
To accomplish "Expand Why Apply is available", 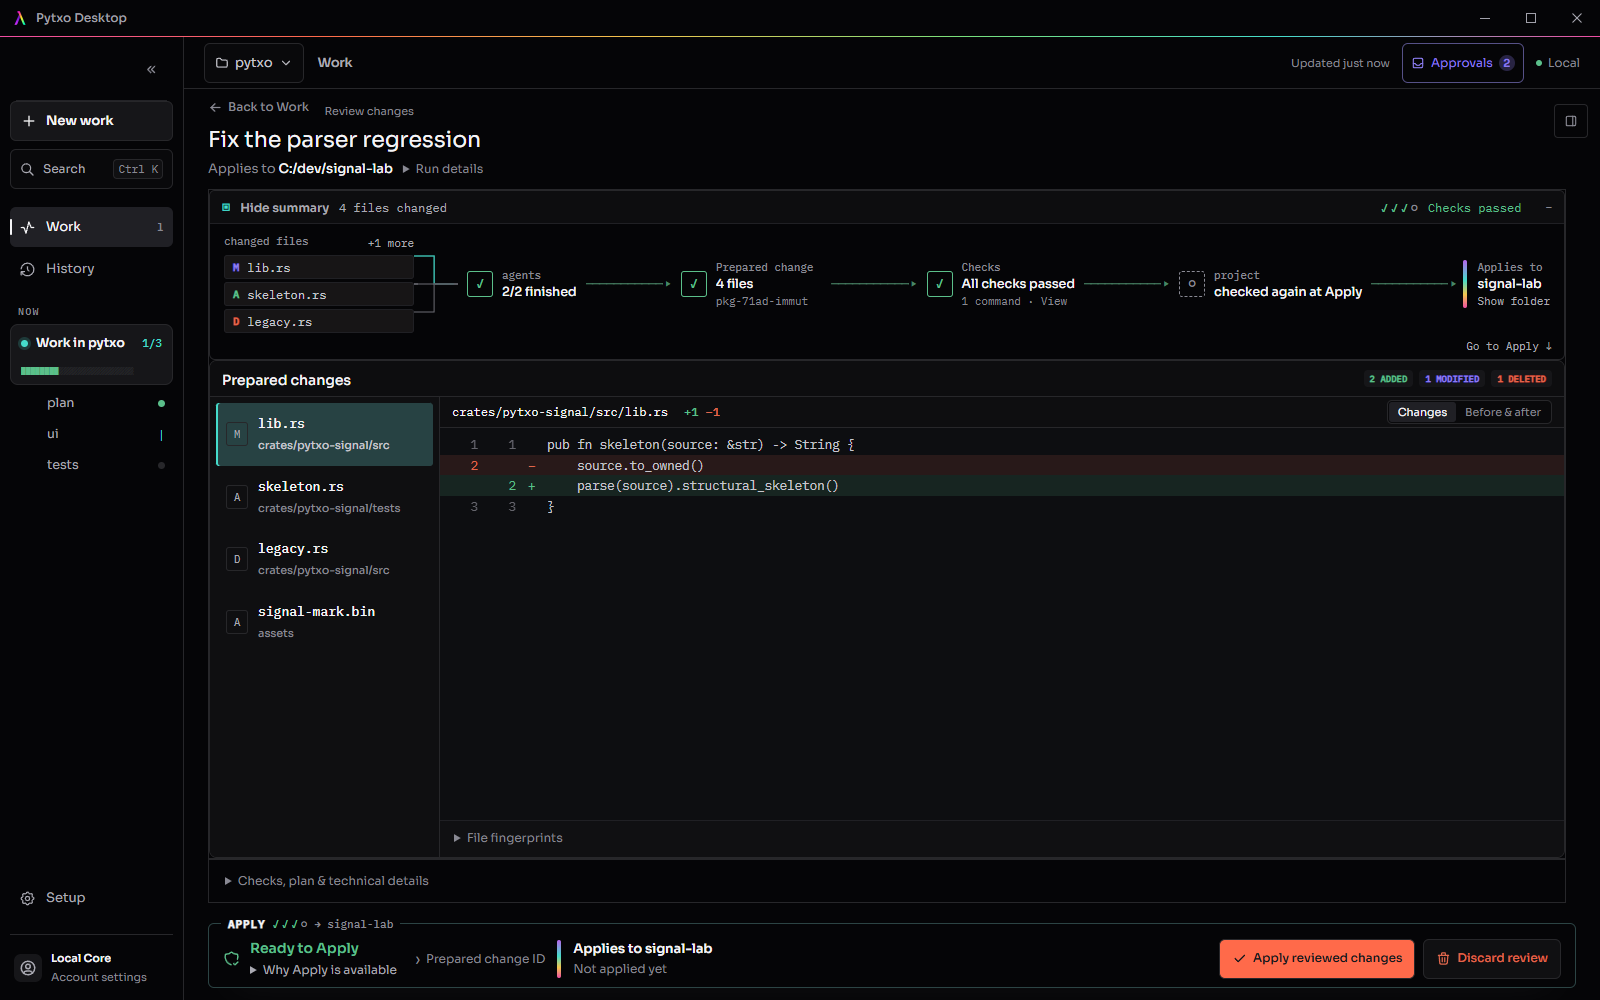I will 323,970.
